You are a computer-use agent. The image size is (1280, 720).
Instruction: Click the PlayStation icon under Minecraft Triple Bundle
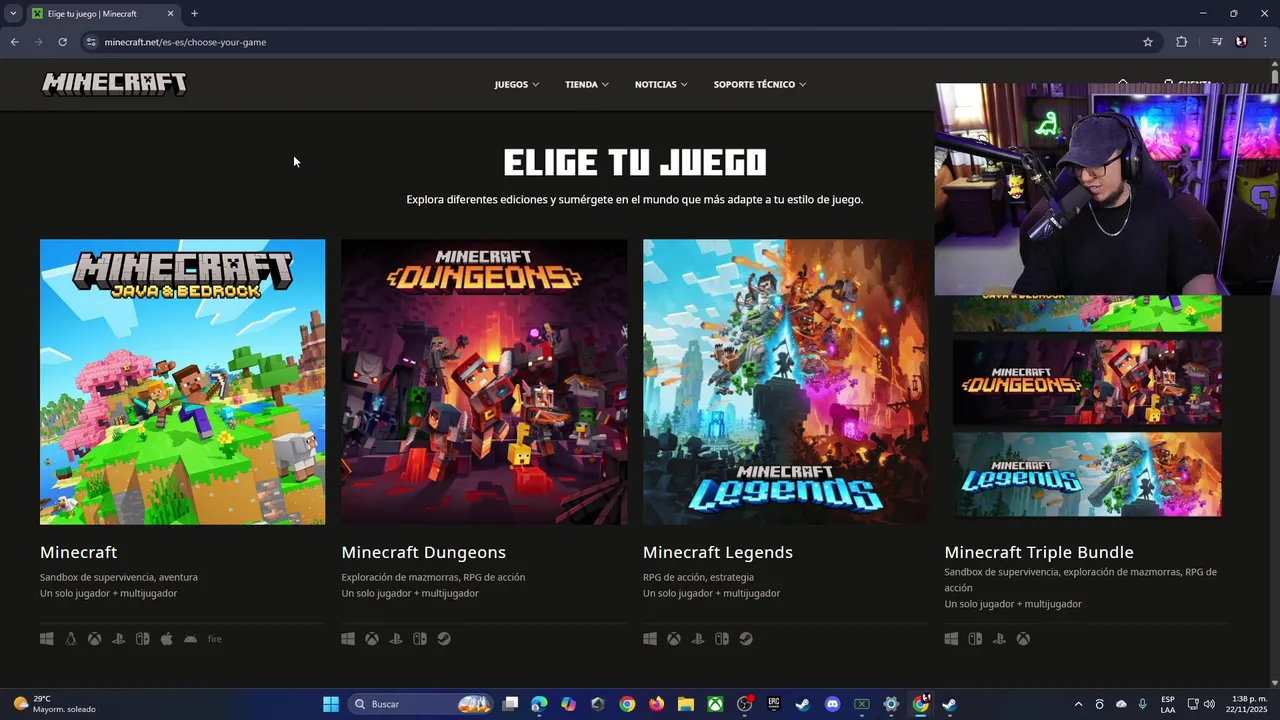pos(999,639)
